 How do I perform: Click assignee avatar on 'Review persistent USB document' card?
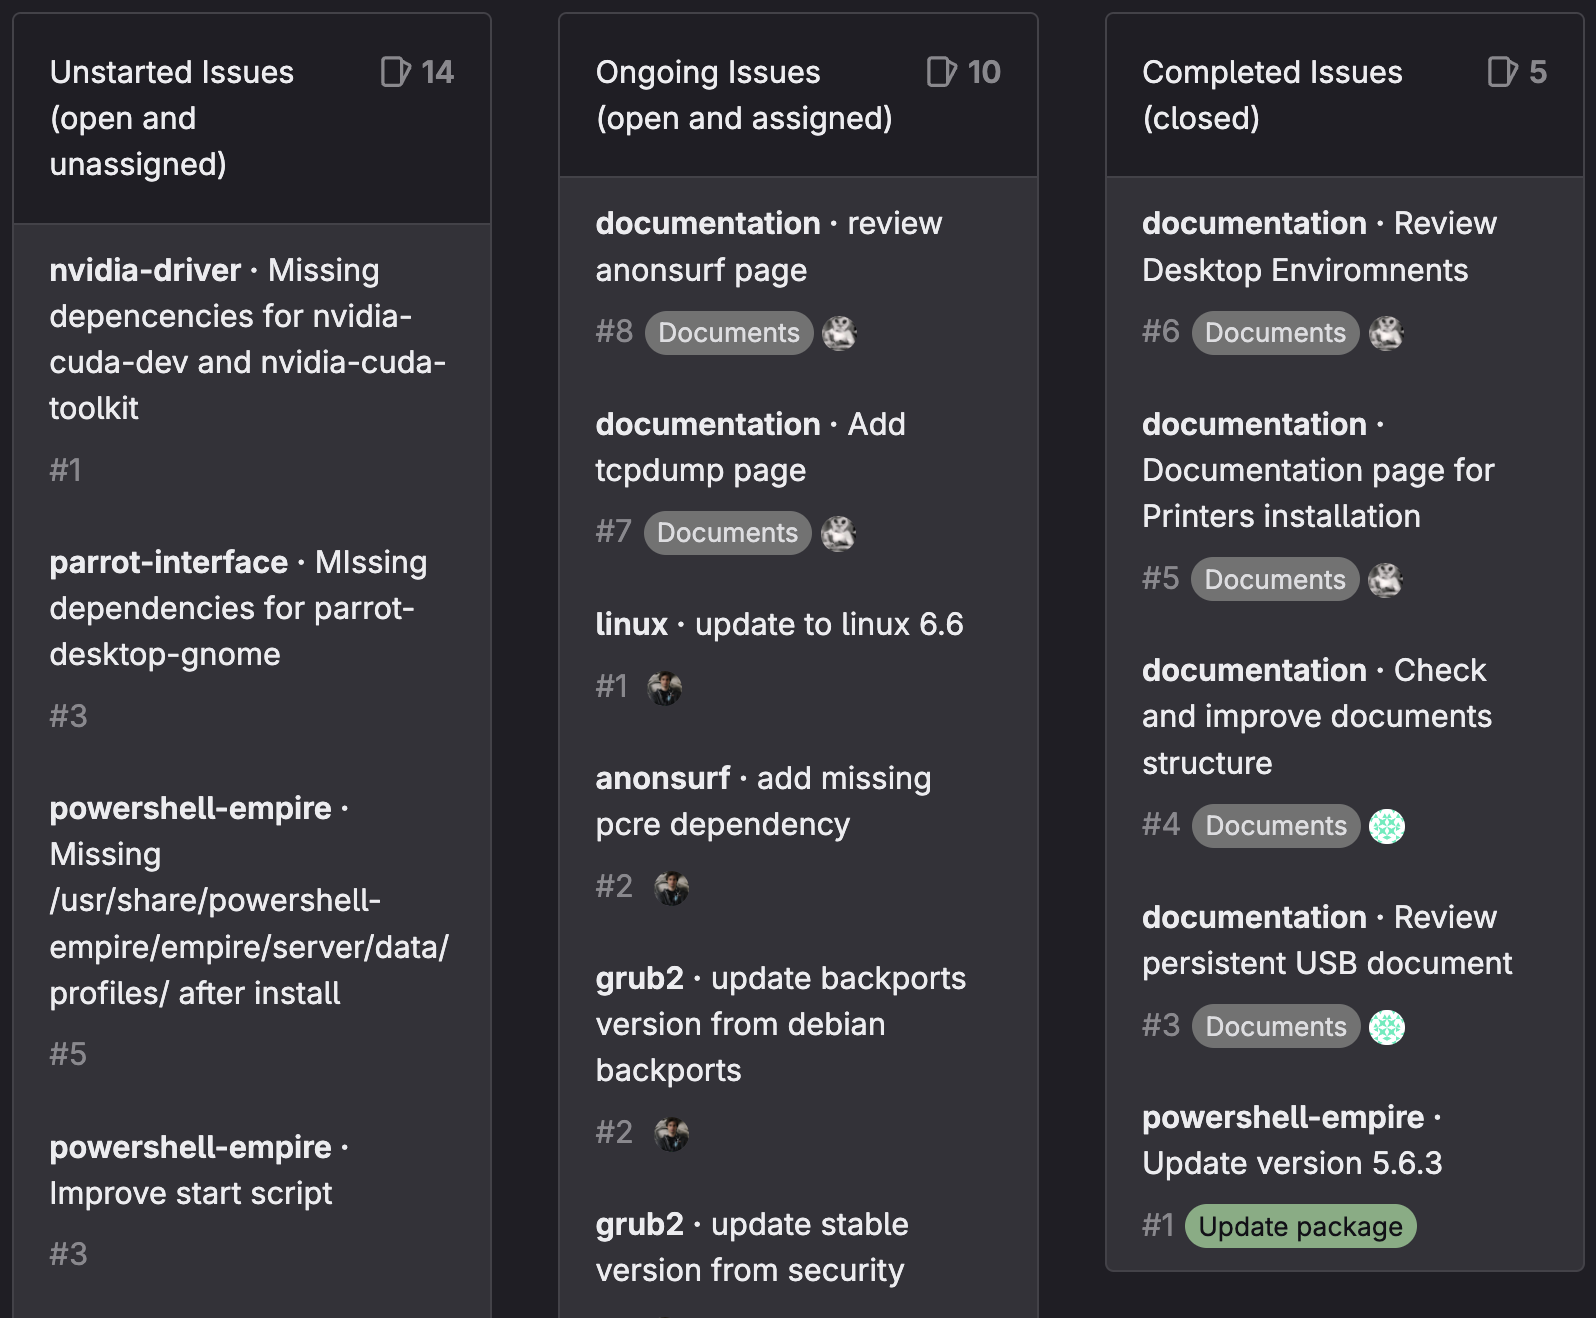(x=1386, y=1027)
